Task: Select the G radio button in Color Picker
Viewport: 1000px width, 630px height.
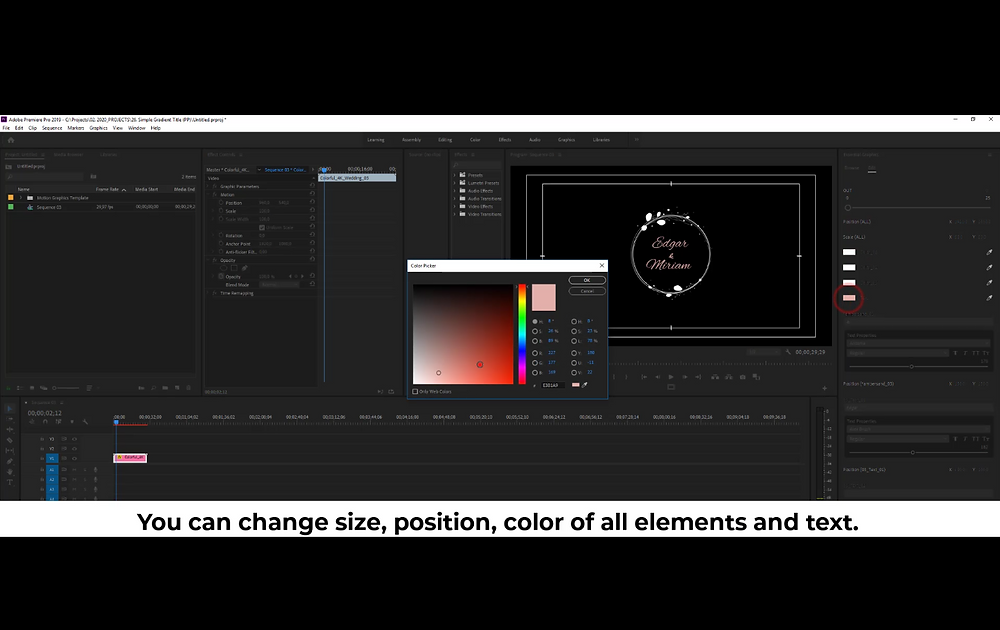Action: 534,362
